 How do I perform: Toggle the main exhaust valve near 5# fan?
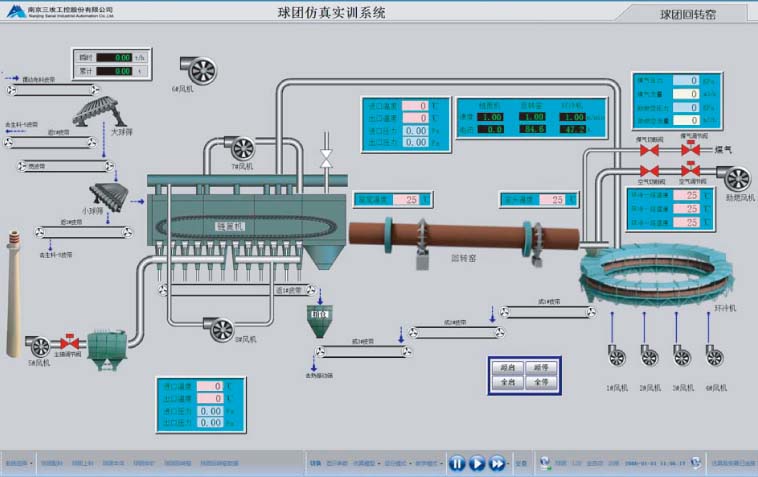(x=70, y=342)
